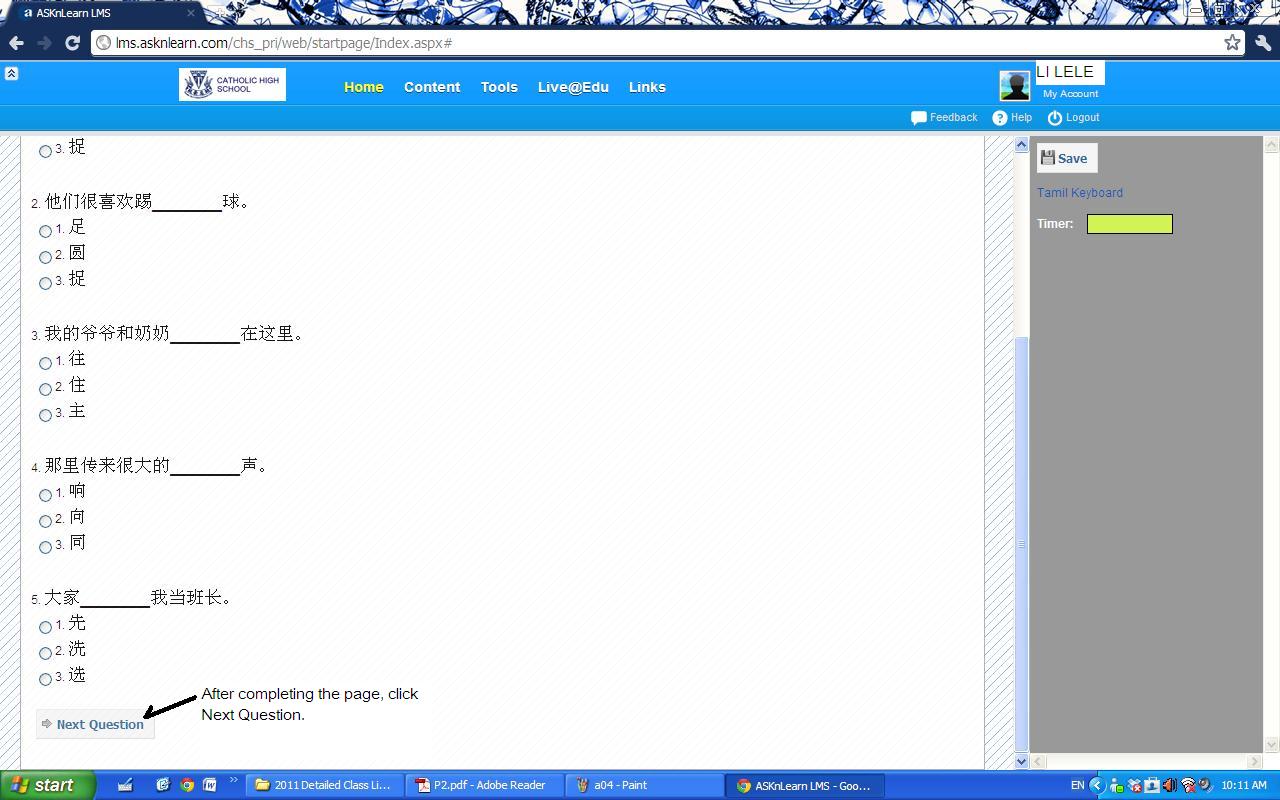Click the browser back arrow
This screenshot has width=1280, height=800.
pos(16,43)
